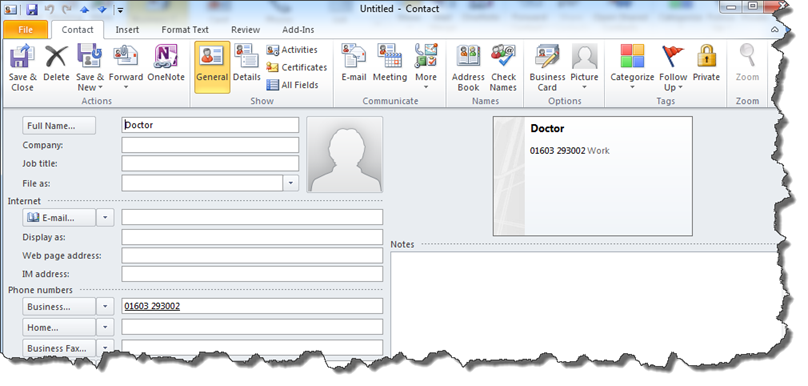
Task: Click the contact window system icon
Action: click(11, 9)
